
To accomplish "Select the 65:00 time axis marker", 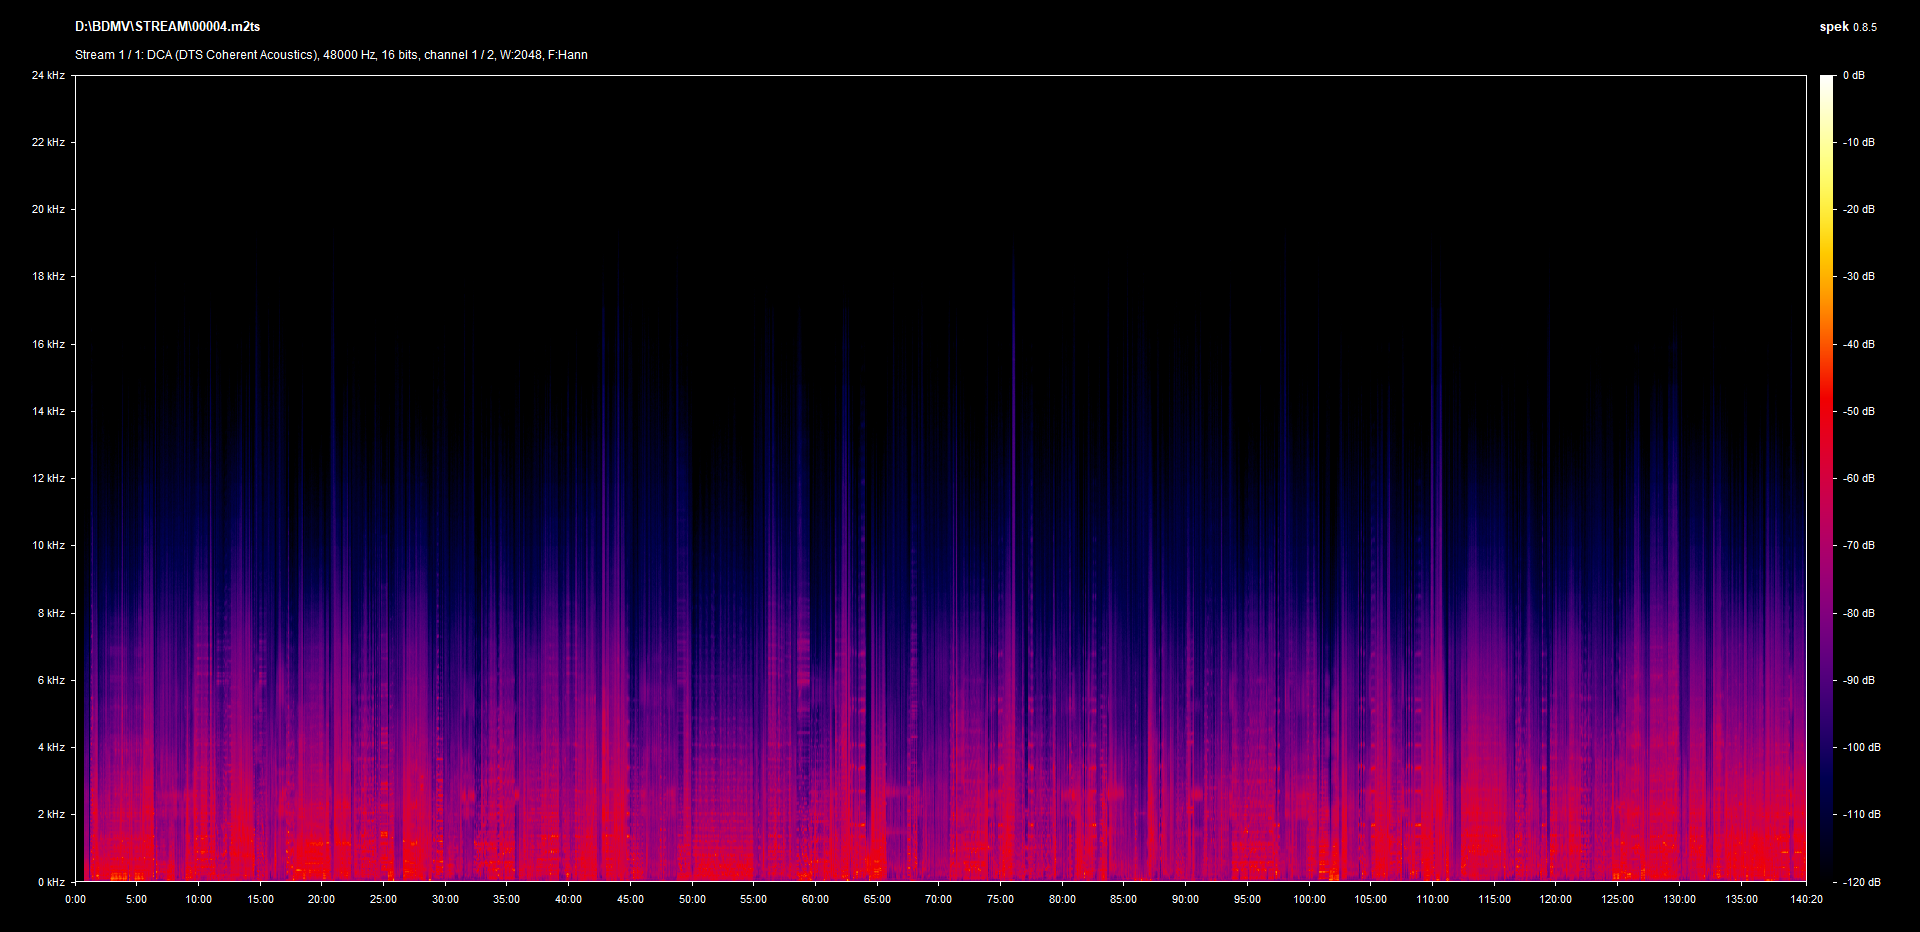I will (x=877, y=899).
